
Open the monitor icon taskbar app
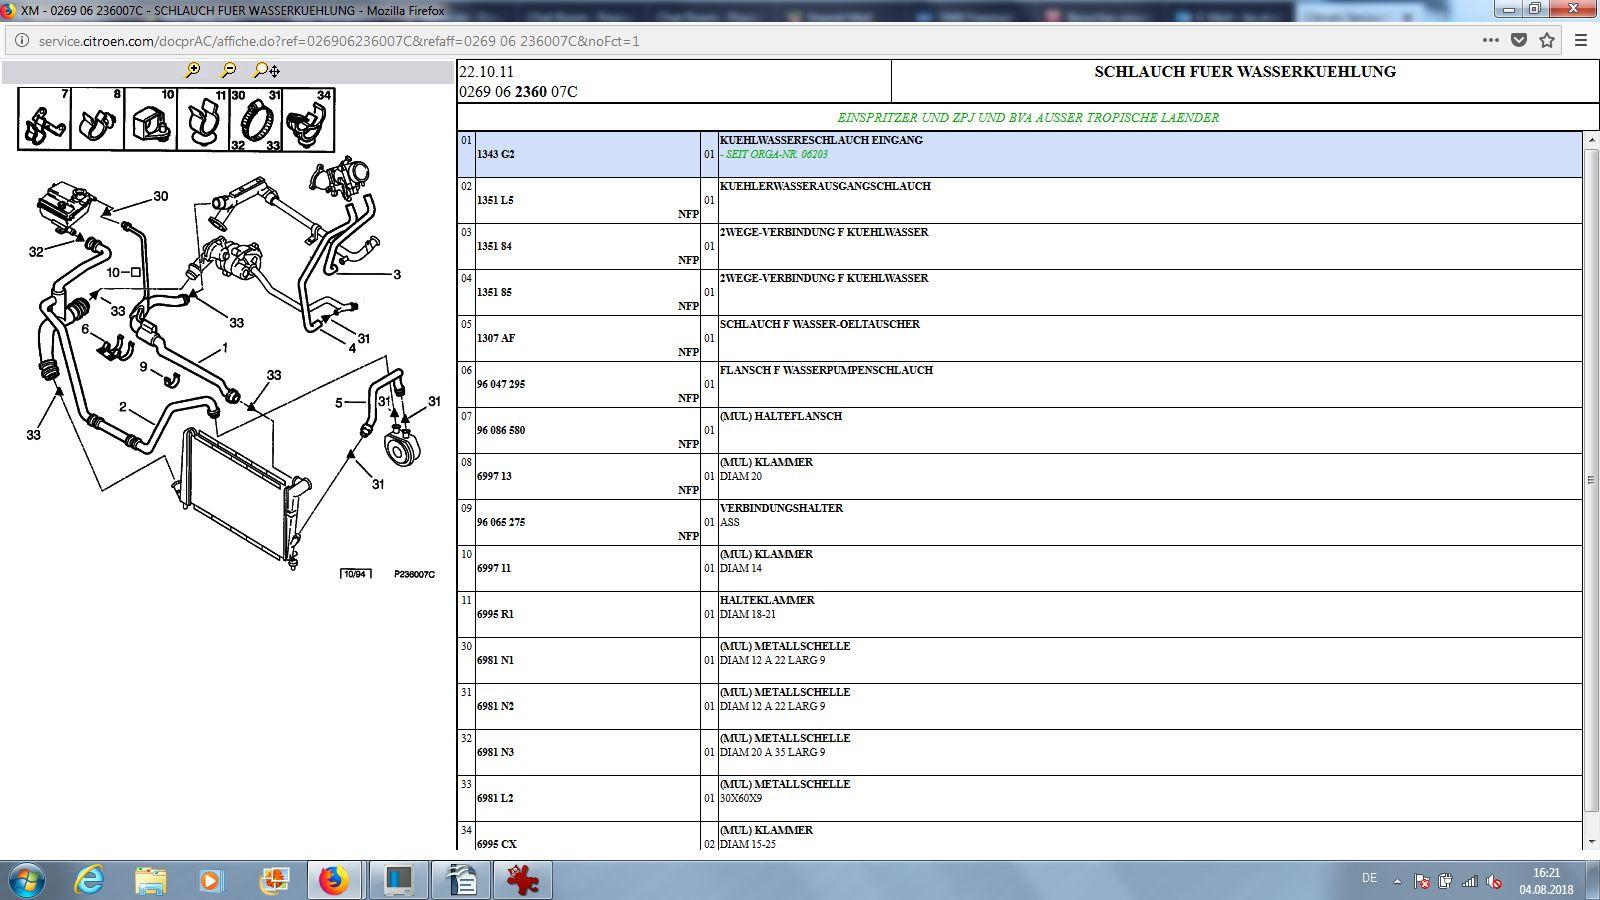coord(398,880)
